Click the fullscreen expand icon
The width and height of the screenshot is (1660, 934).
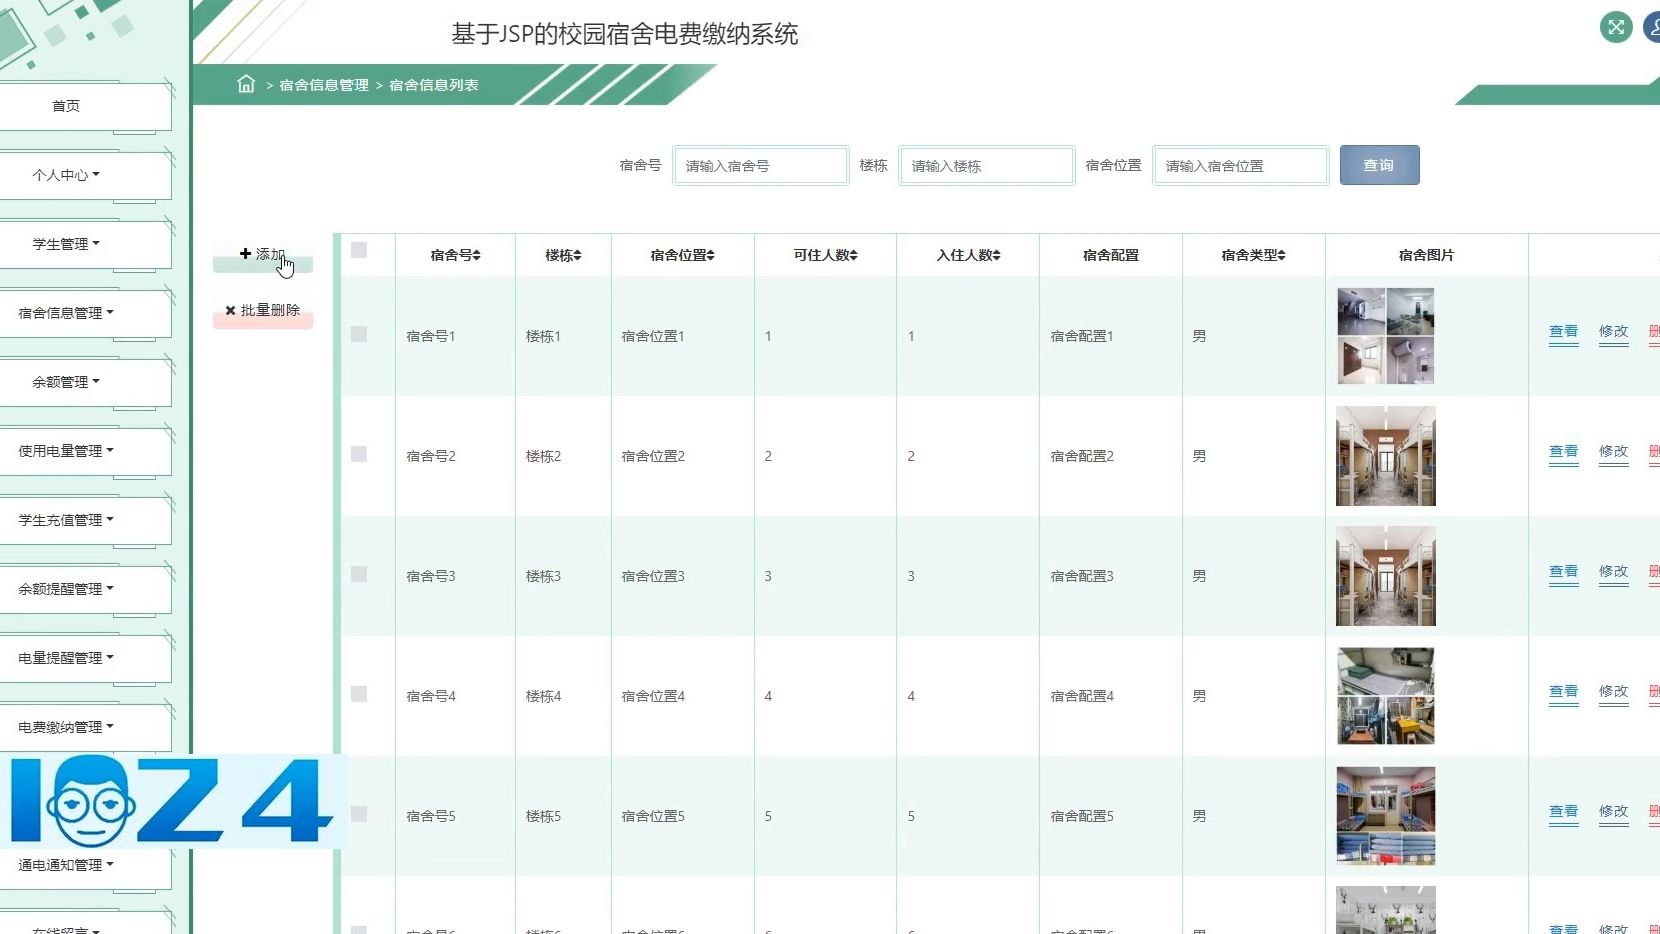(x=1616, y=27)
